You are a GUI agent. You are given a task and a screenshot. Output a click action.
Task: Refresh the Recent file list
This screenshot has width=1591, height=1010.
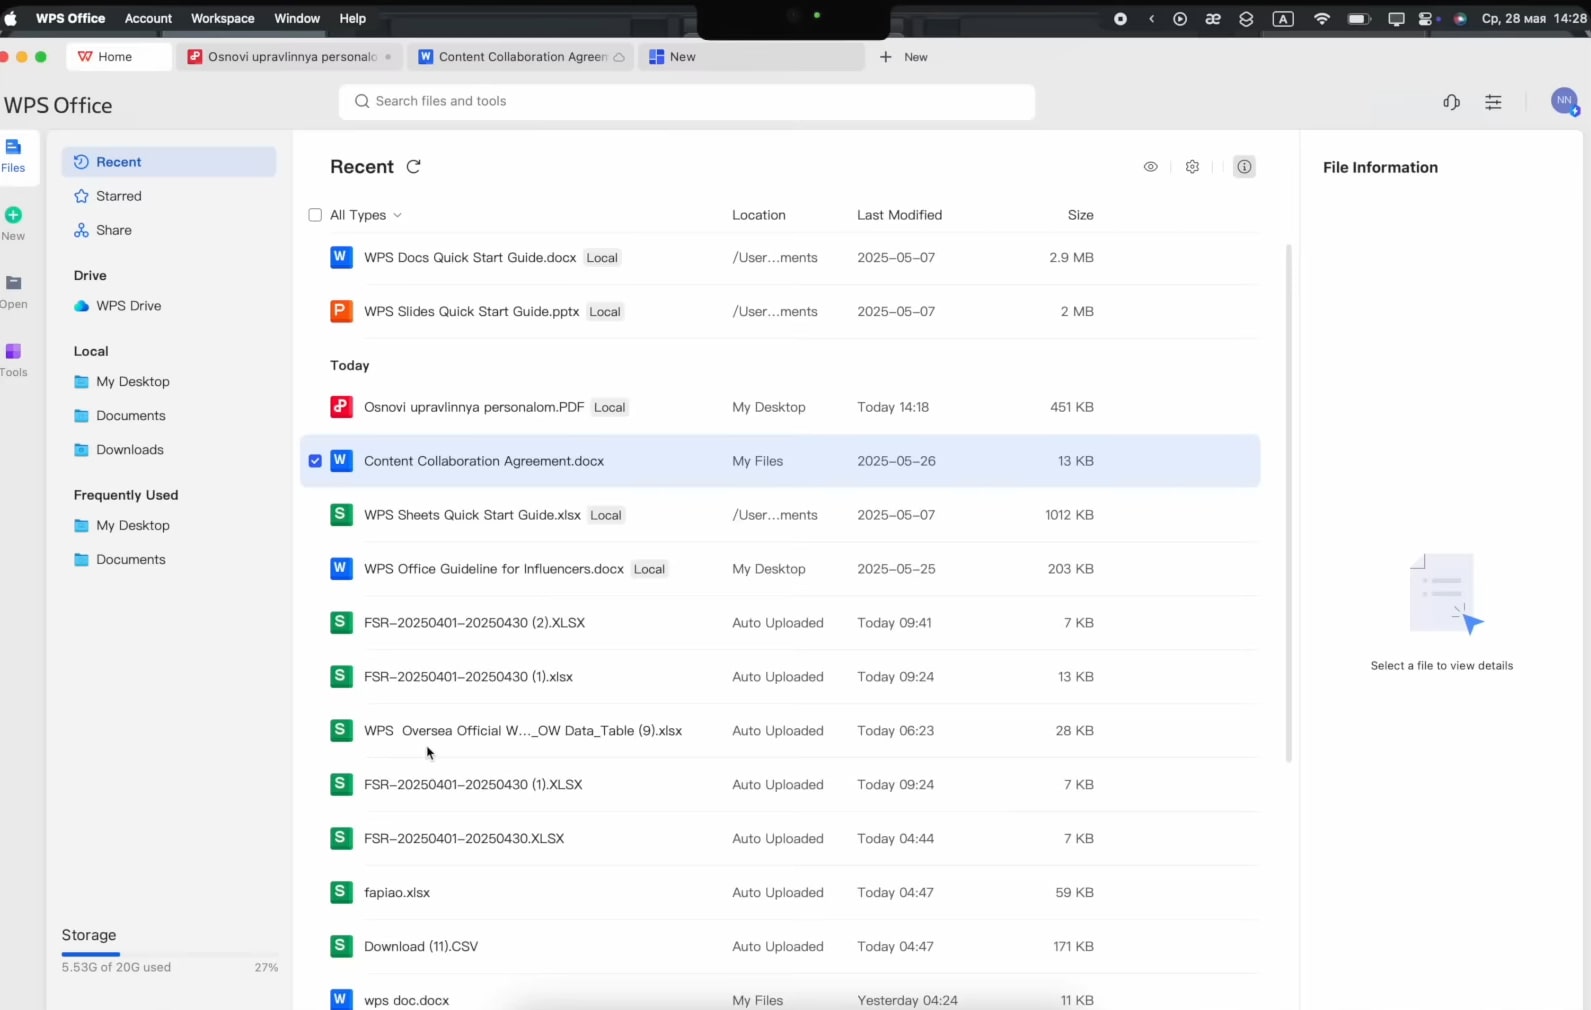click(x=413, y=167)
